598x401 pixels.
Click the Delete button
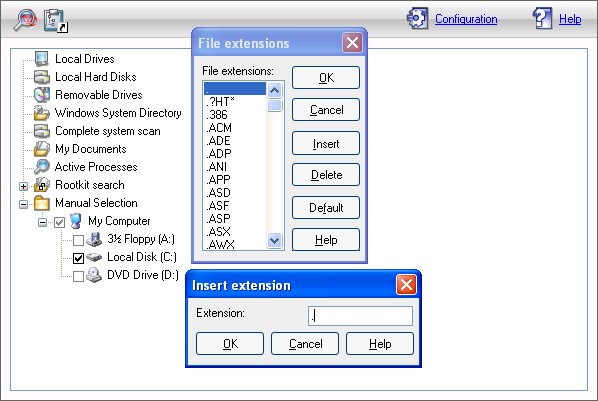coord(326,175)
